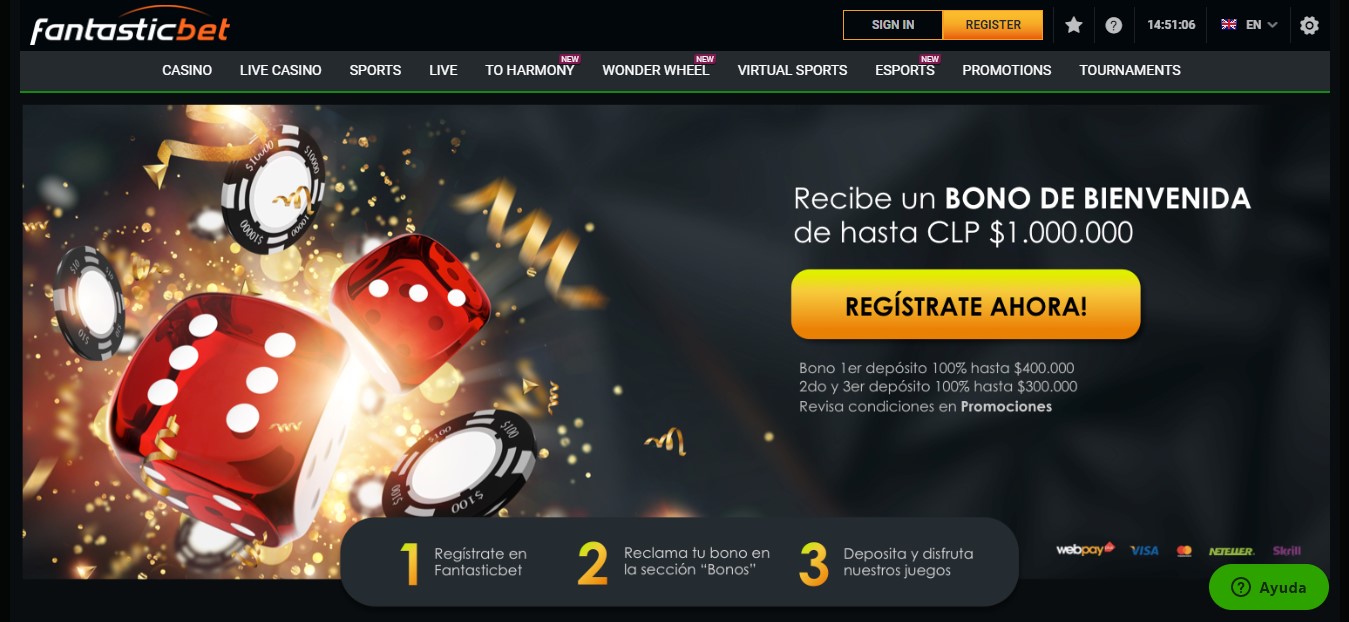Screen dimensions: 1349x622
Task: Open the Tournaments section
Action: click(x=1130, y=70)
